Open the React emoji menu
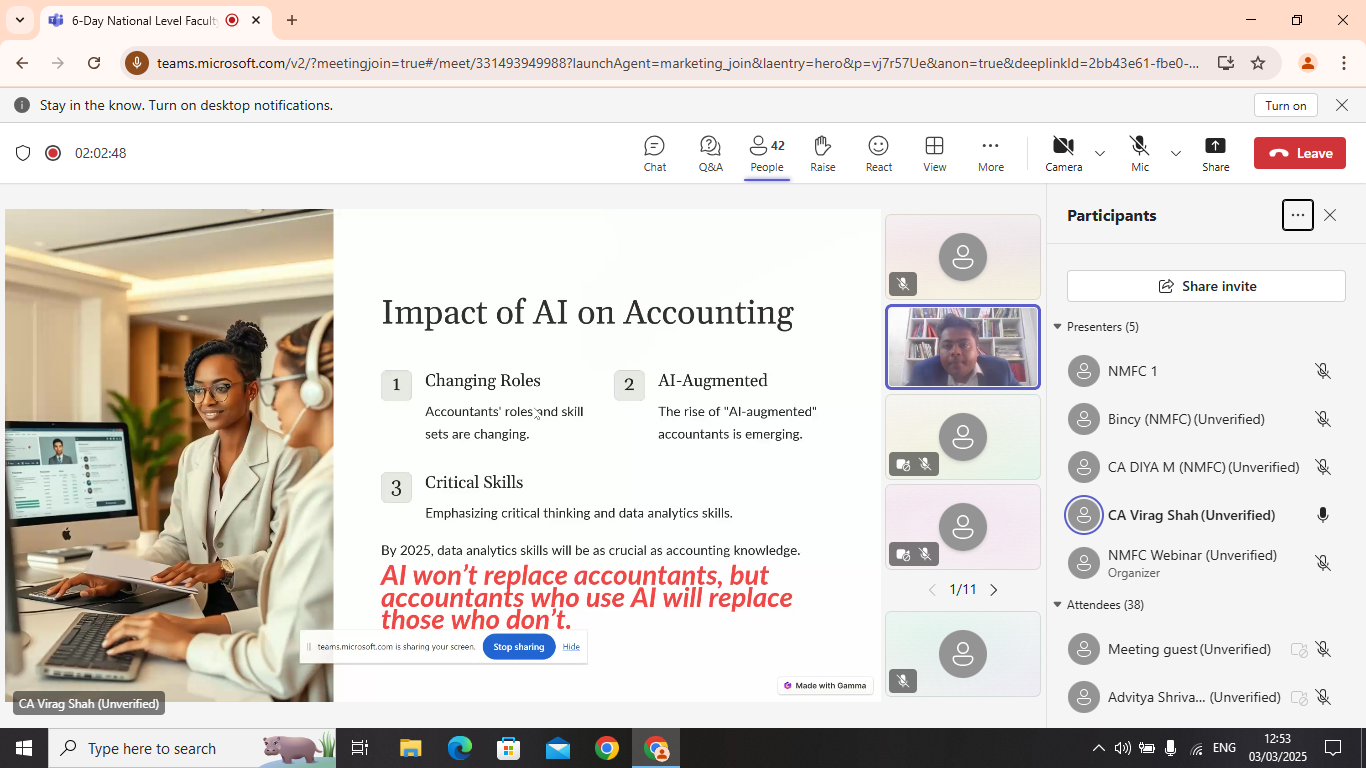Screen dimensions: 1366x768 (x=878, y=154)
